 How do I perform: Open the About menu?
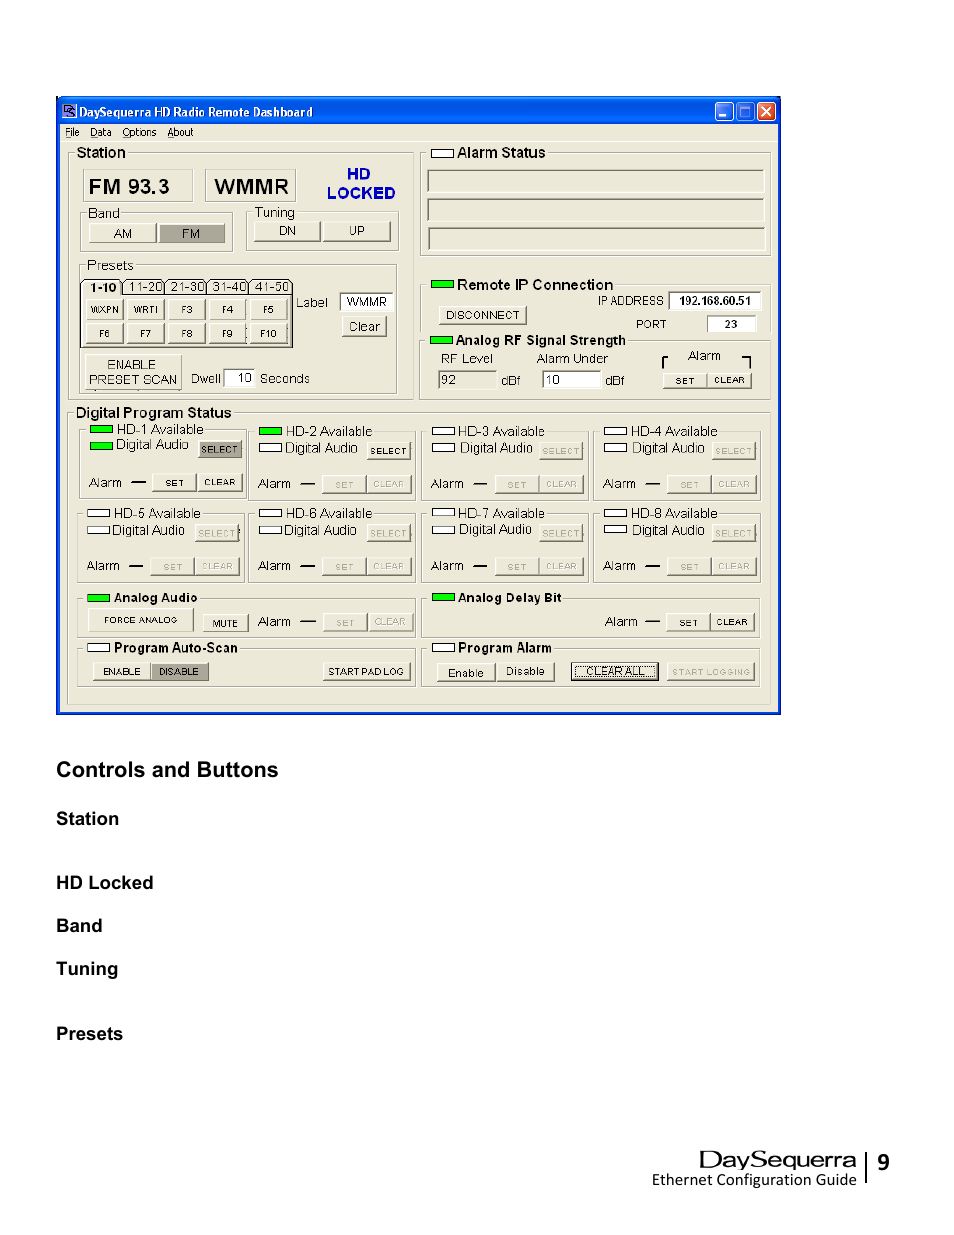pyautogui.click(x=180, y=132)
